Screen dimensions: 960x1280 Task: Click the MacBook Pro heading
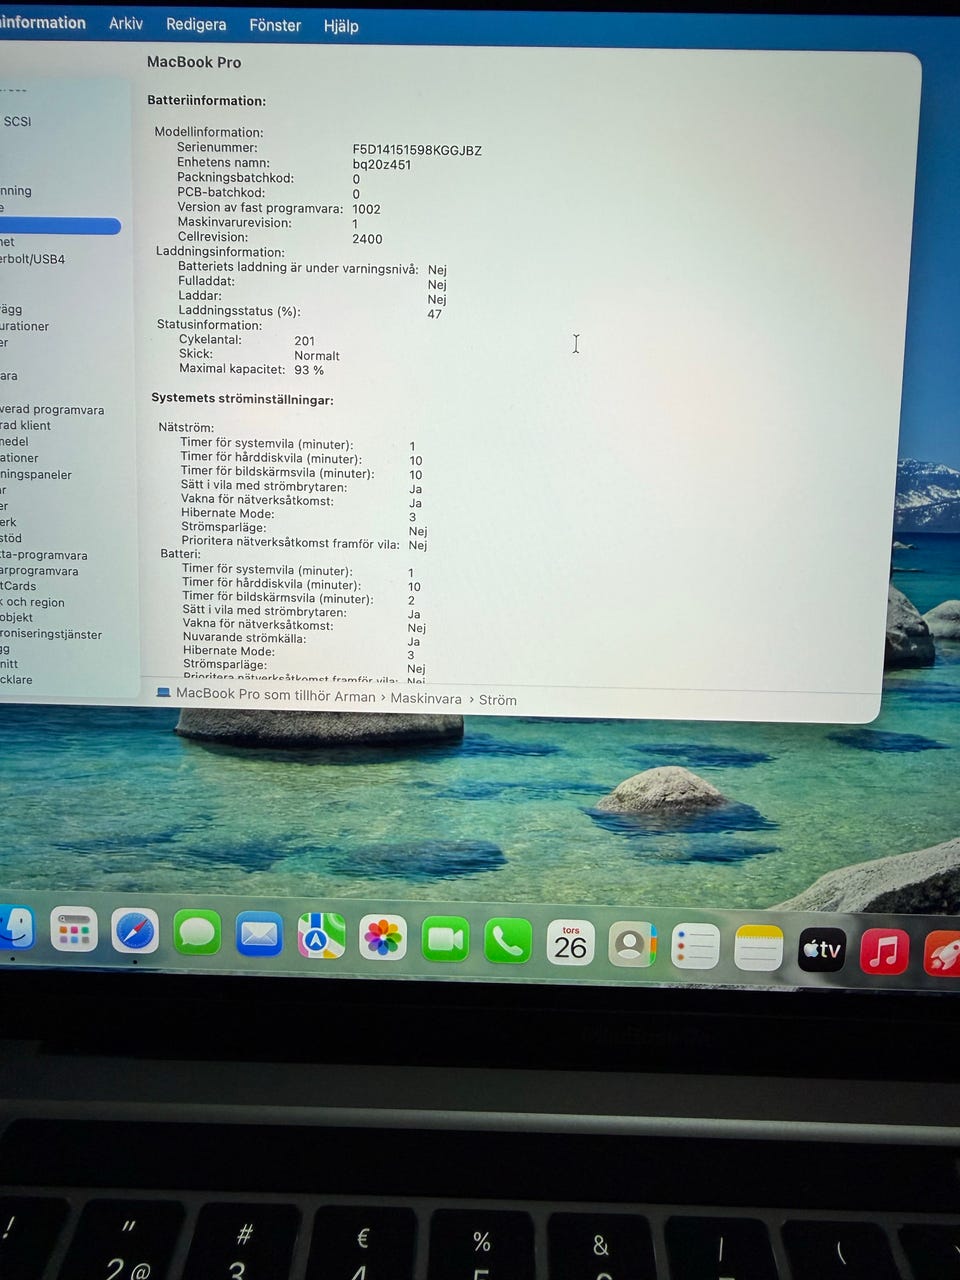[194, 62]
